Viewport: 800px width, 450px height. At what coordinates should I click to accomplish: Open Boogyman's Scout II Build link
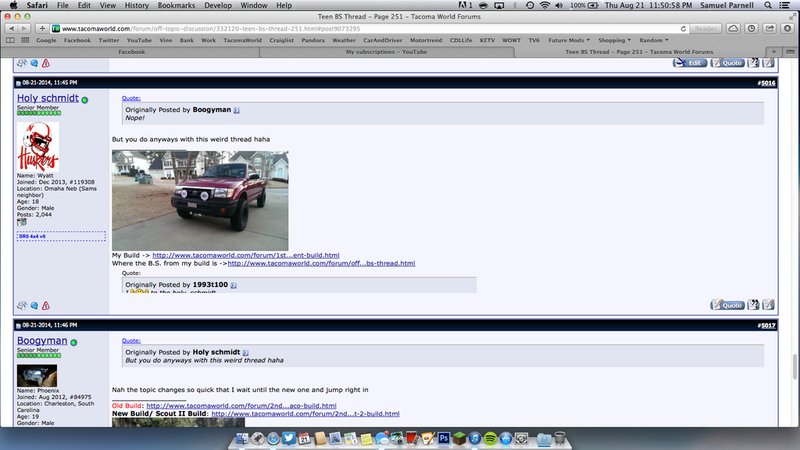(x=305, y=414)
